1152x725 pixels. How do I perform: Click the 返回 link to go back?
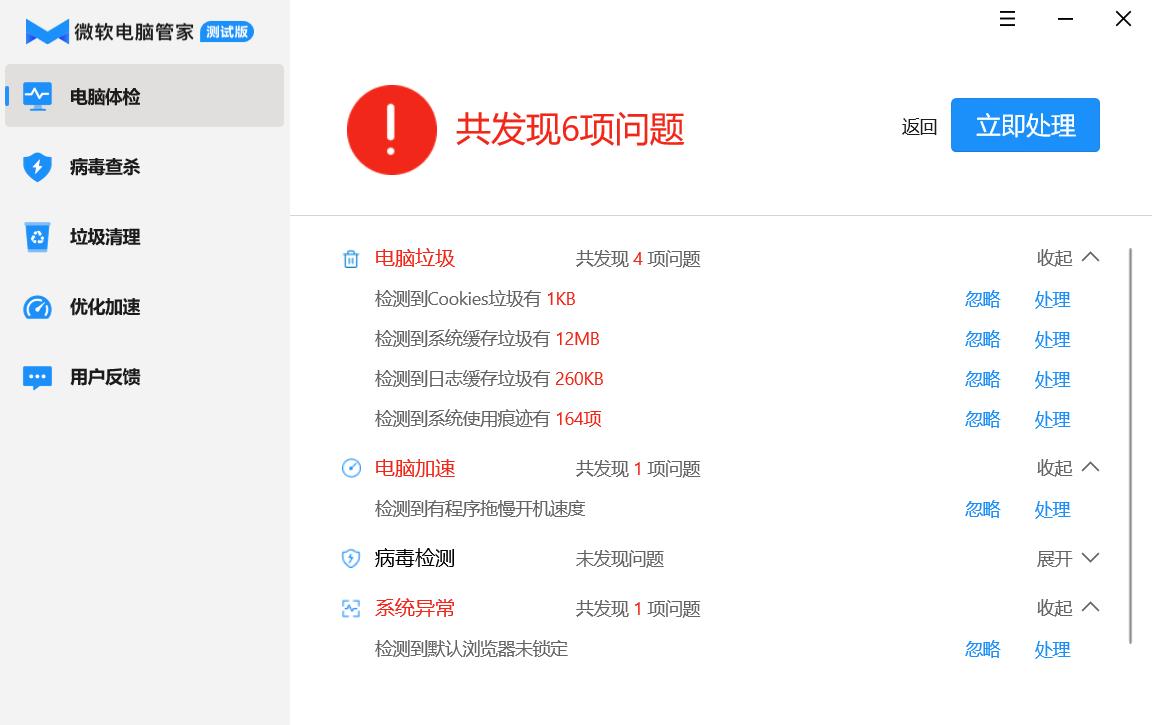tap(918, 126)
